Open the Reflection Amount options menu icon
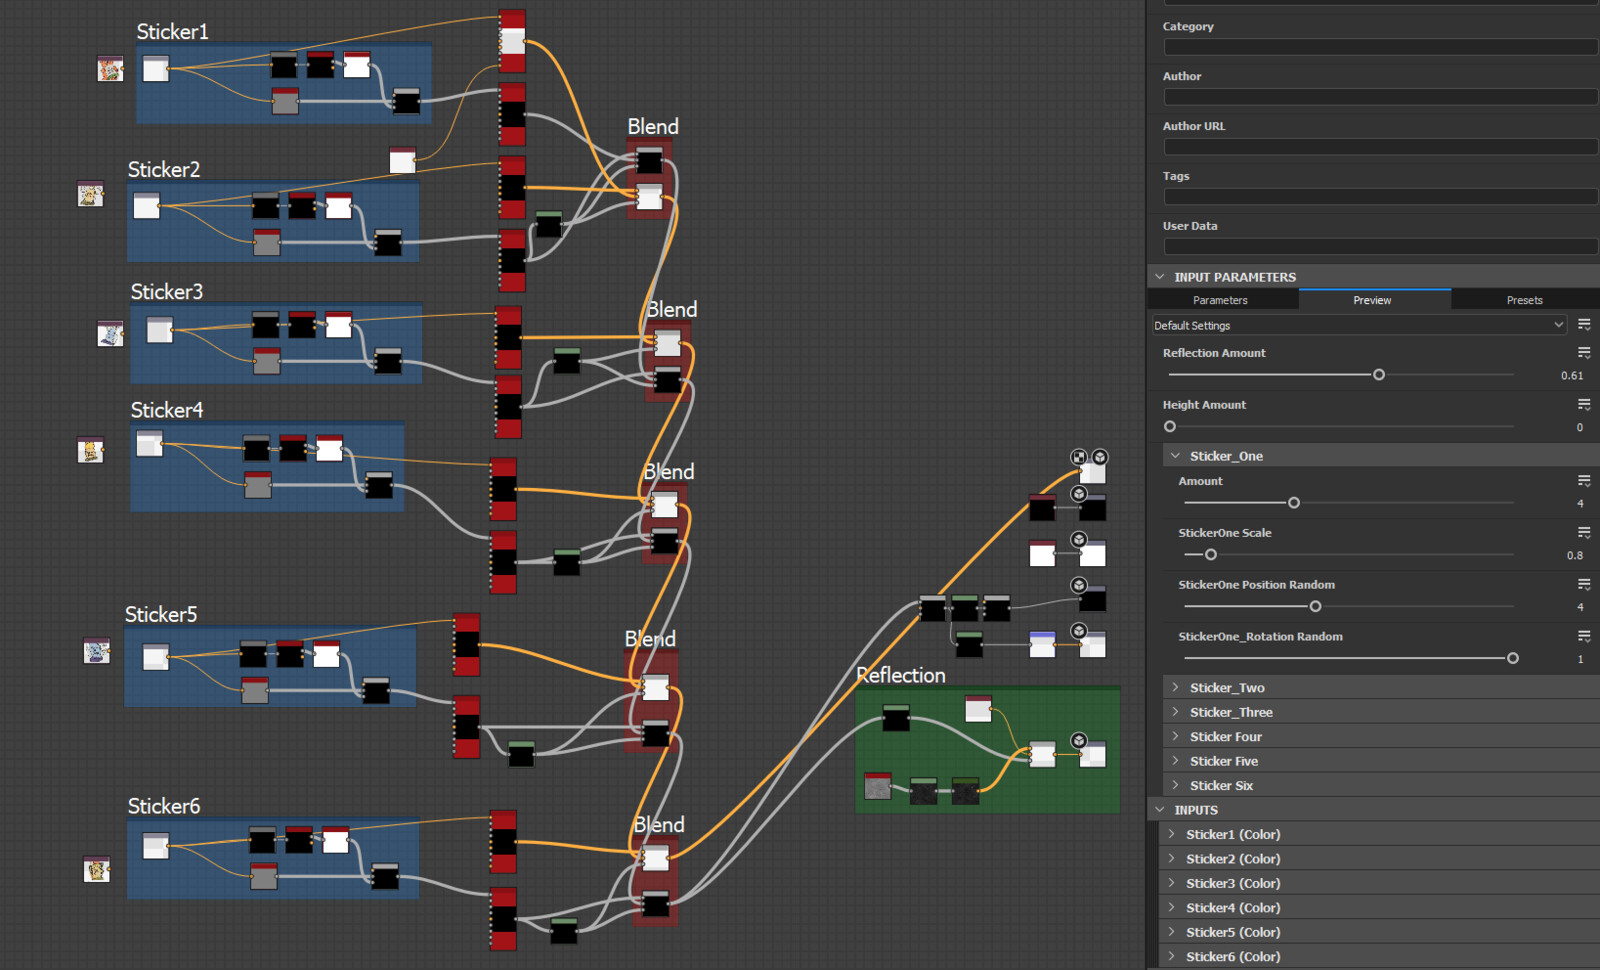Viewport: 1600px width, 970px height. click(x=1584, y=353)
